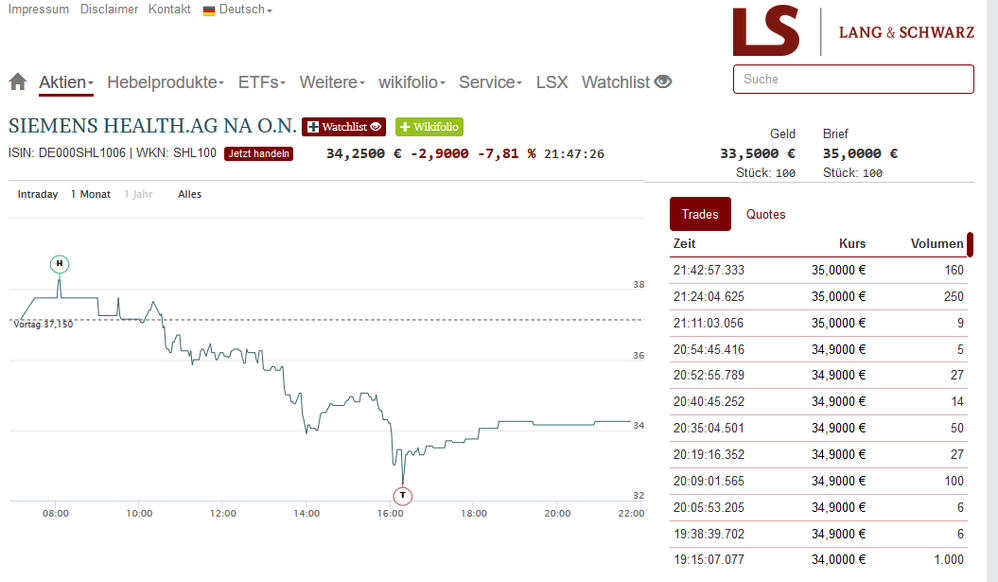Open the Kontakt link
Screen dimensions: 998x582
click(169, 10)
